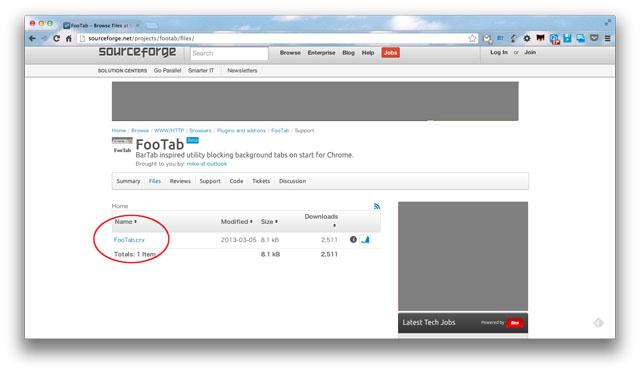
Task: Click the Home breadcrumb link
Action: pos(119,131)
